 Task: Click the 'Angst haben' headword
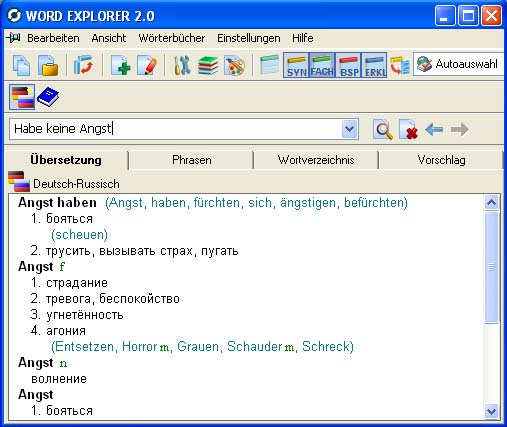pyautogui.click(x=57, y=202)
